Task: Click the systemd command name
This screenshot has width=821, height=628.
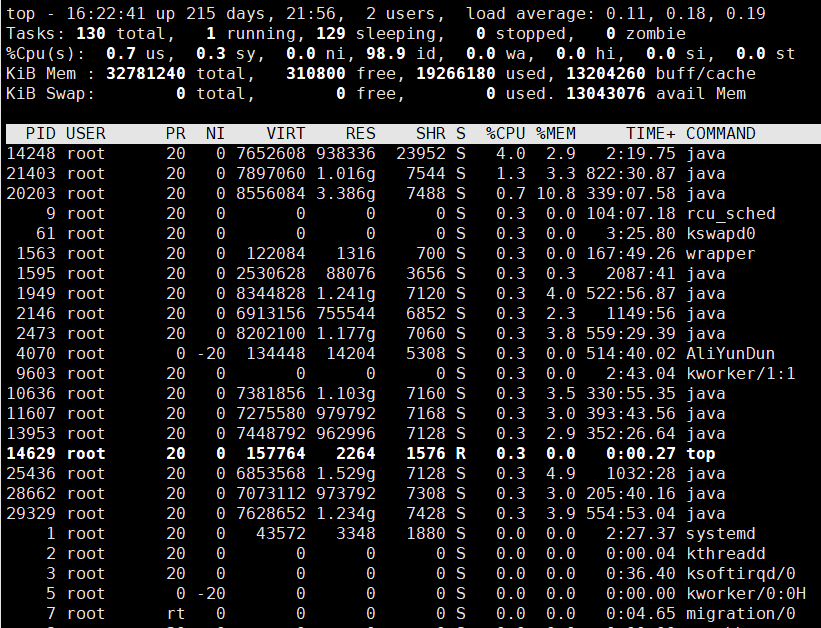Action: tap(720, 534)
